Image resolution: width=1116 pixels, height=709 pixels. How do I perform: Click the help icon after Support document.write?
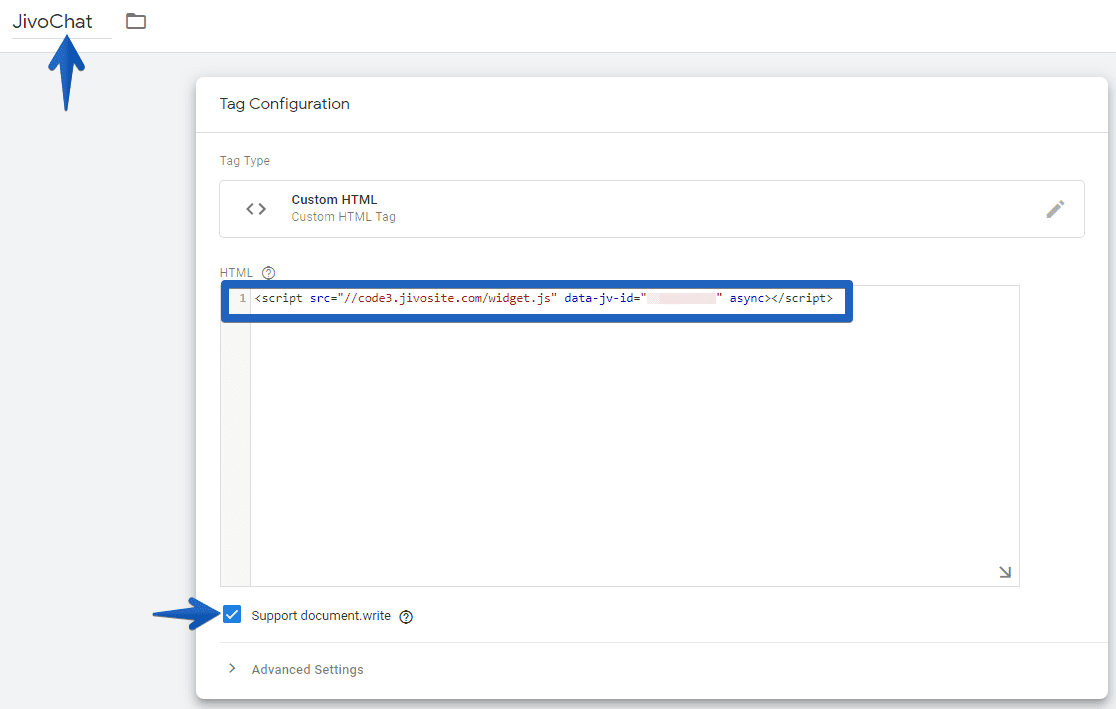pyautogui.click(x=405, y=615)
